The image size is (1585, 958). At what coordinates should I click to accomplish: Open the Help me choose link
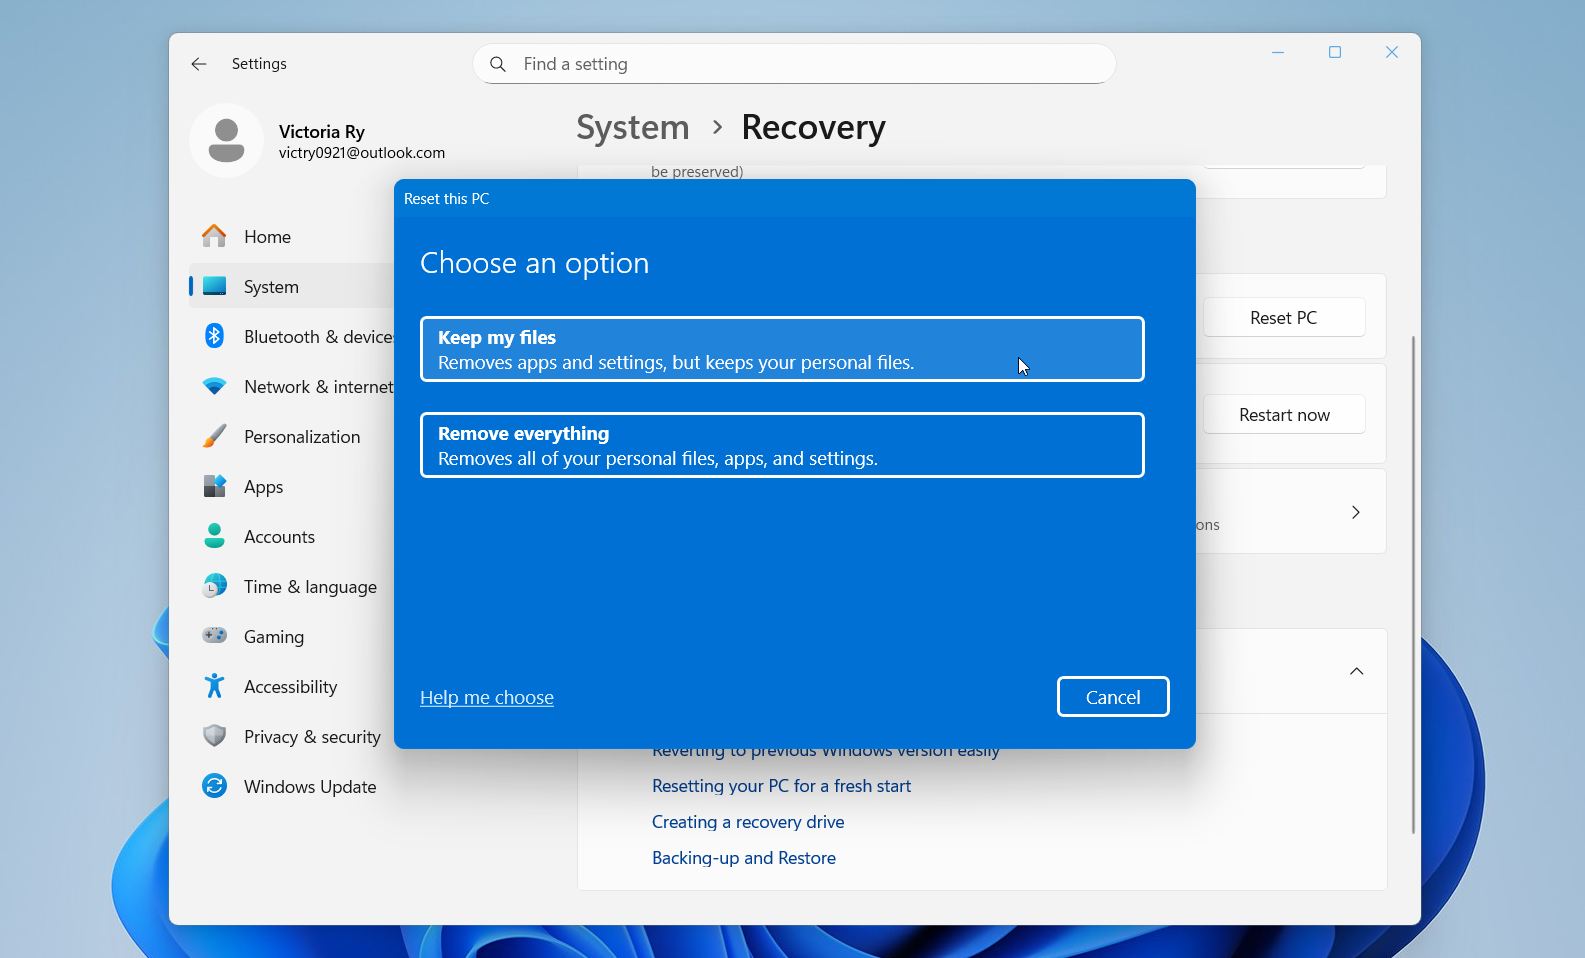[x=486, y=697]
